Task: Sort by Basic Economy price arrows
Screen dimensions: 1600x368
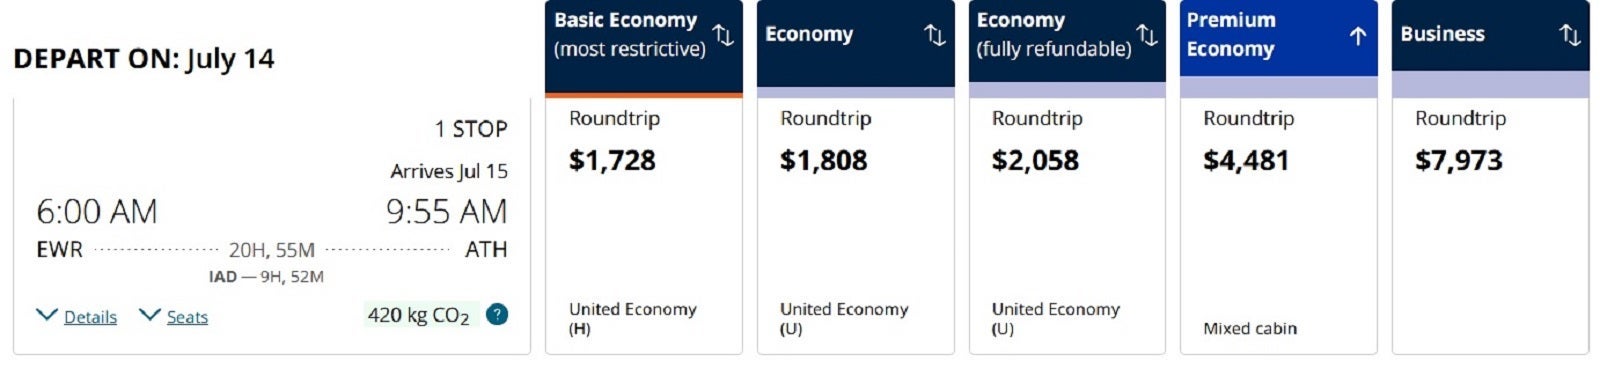Action: pos(723,36)
